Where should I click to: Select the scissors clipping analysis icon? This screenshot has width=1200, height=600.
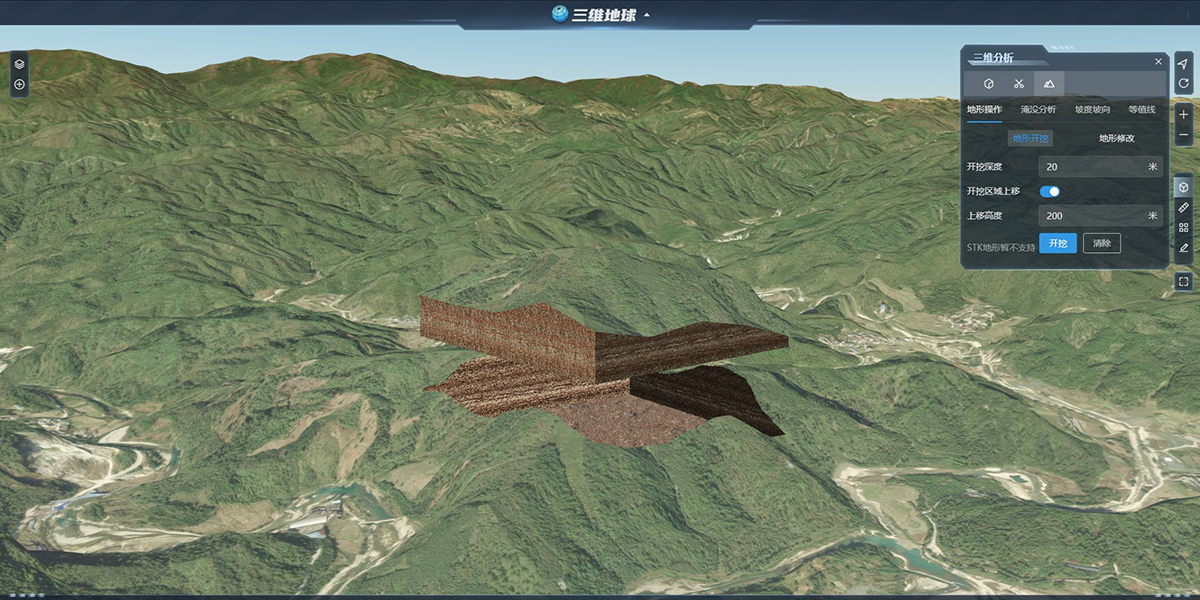coord(1018,84)
